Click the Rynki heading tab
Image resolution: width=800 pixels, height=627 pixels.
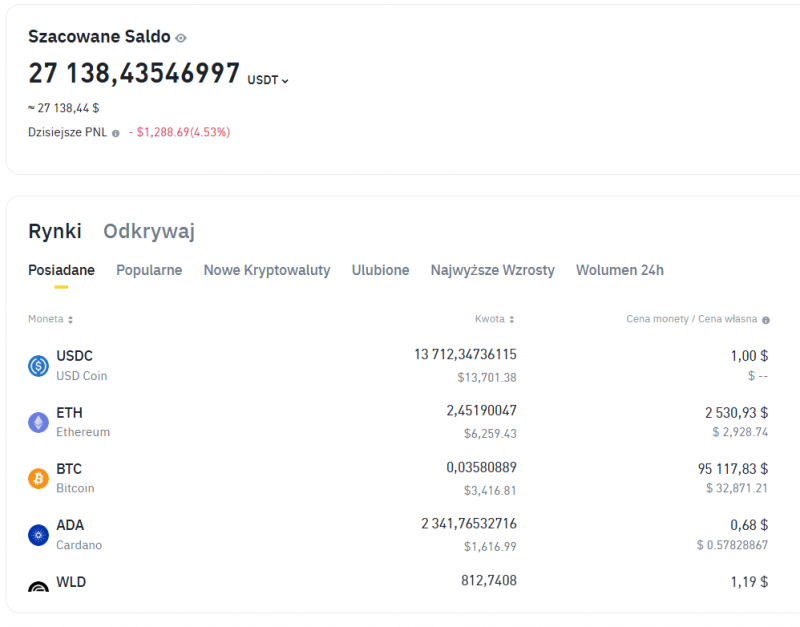coord(55,231)
